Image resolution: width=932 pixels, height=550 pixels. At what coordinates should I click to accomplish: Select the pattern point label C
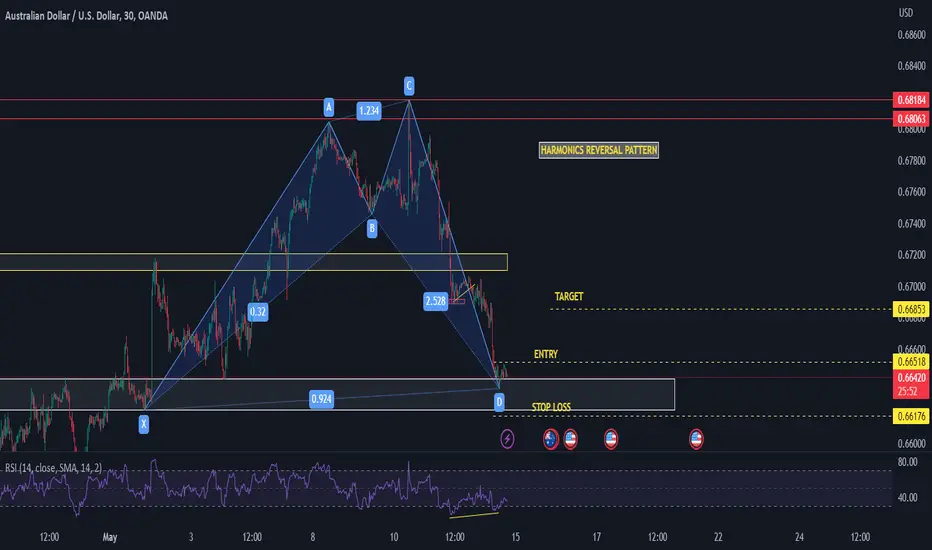(409, 86)
